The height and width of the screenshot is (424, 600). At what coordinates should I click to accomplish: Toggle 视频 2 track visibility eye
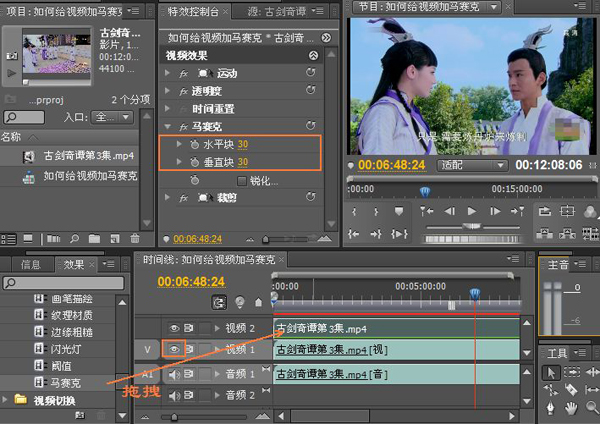(x=174, y=328)
